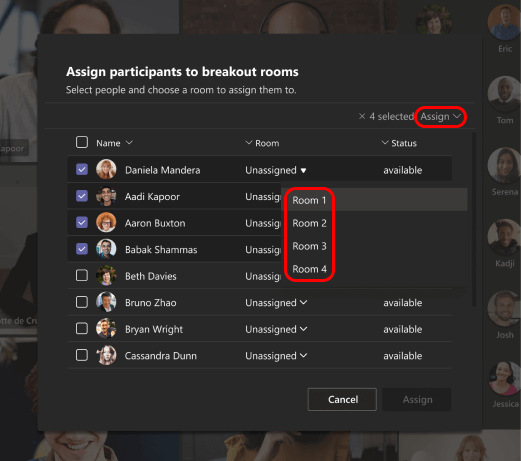
Task: Click Josh's avatar in participant strip
Action: (x=505, y=308)
